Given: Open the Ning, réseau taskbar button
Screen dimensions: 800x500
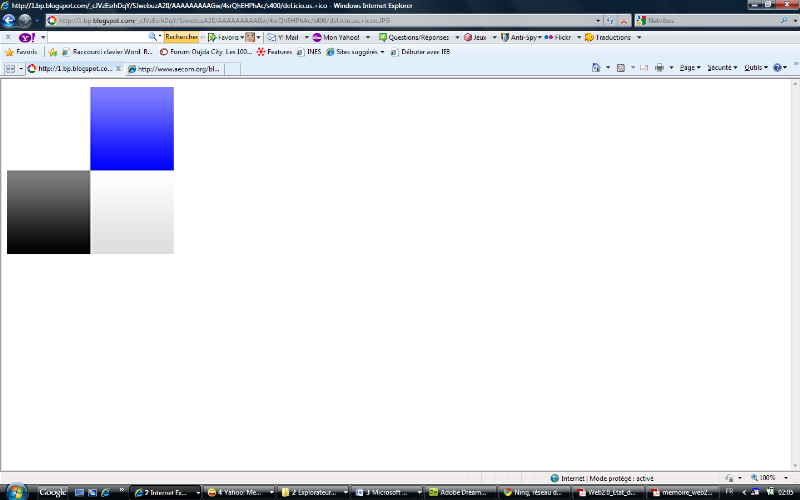Looking at the screenshot, I should (534, 492).
